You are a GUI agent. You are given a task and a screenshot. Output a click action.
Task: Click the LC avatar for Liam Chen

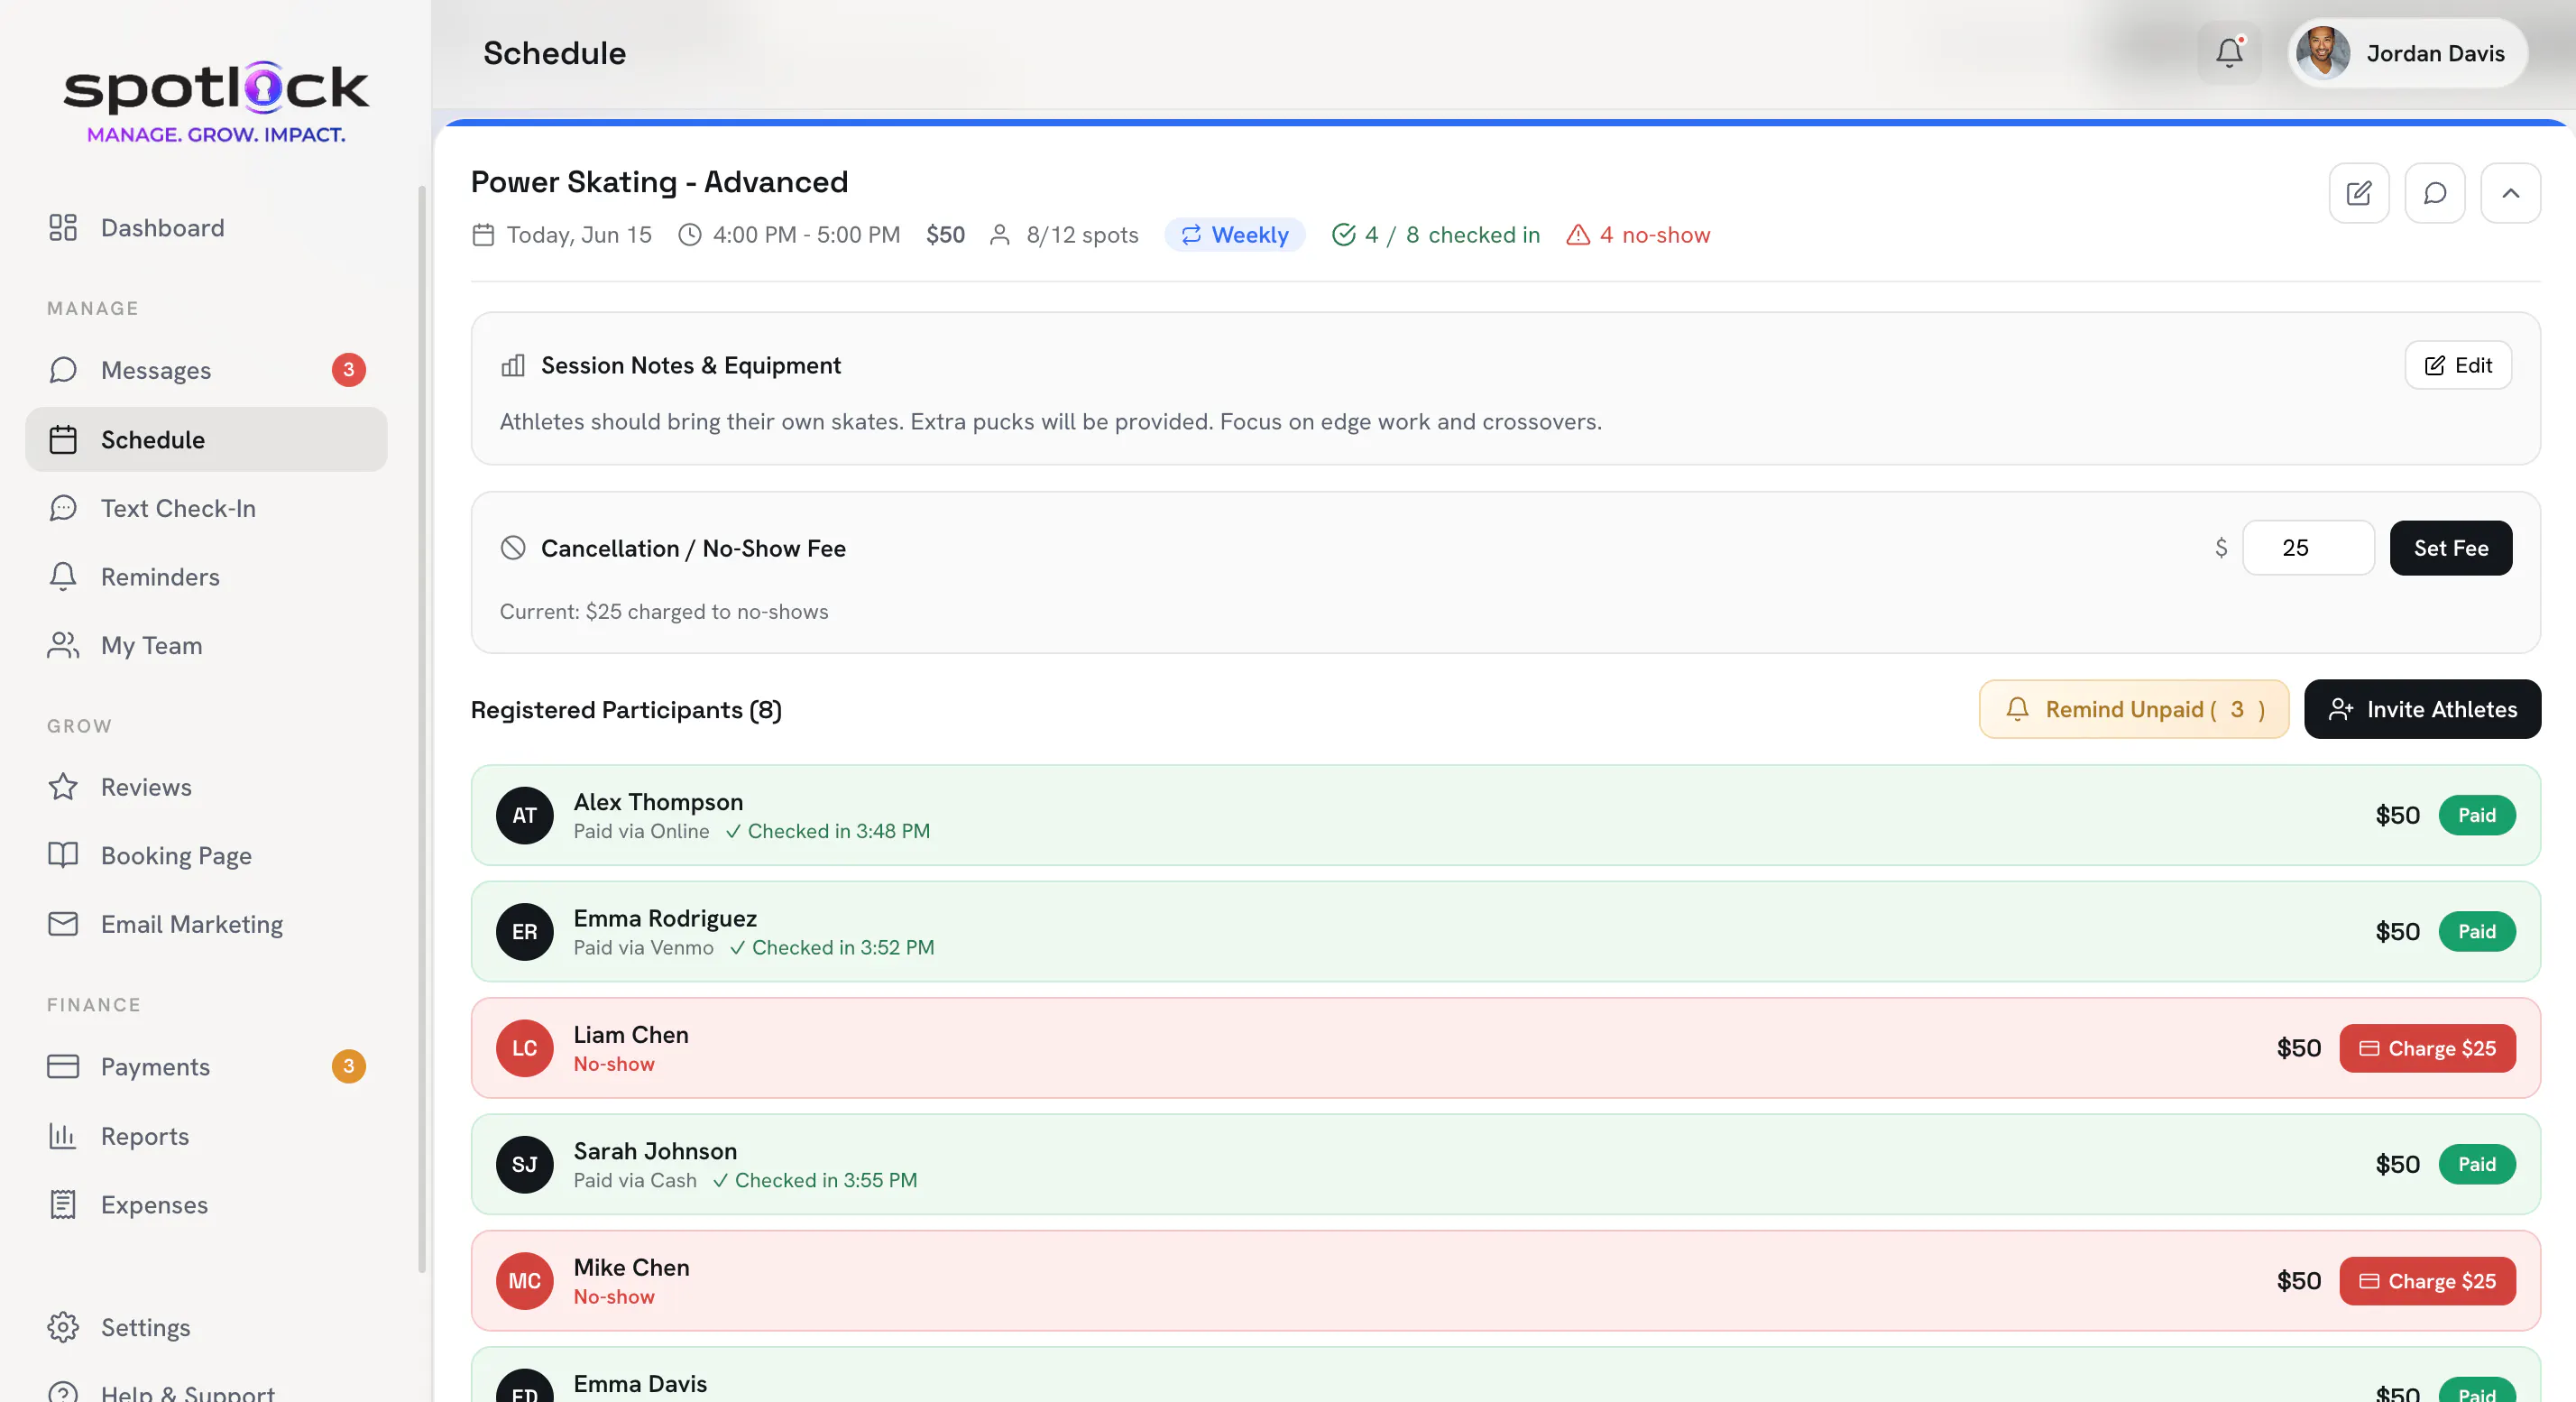point(525,1048)
